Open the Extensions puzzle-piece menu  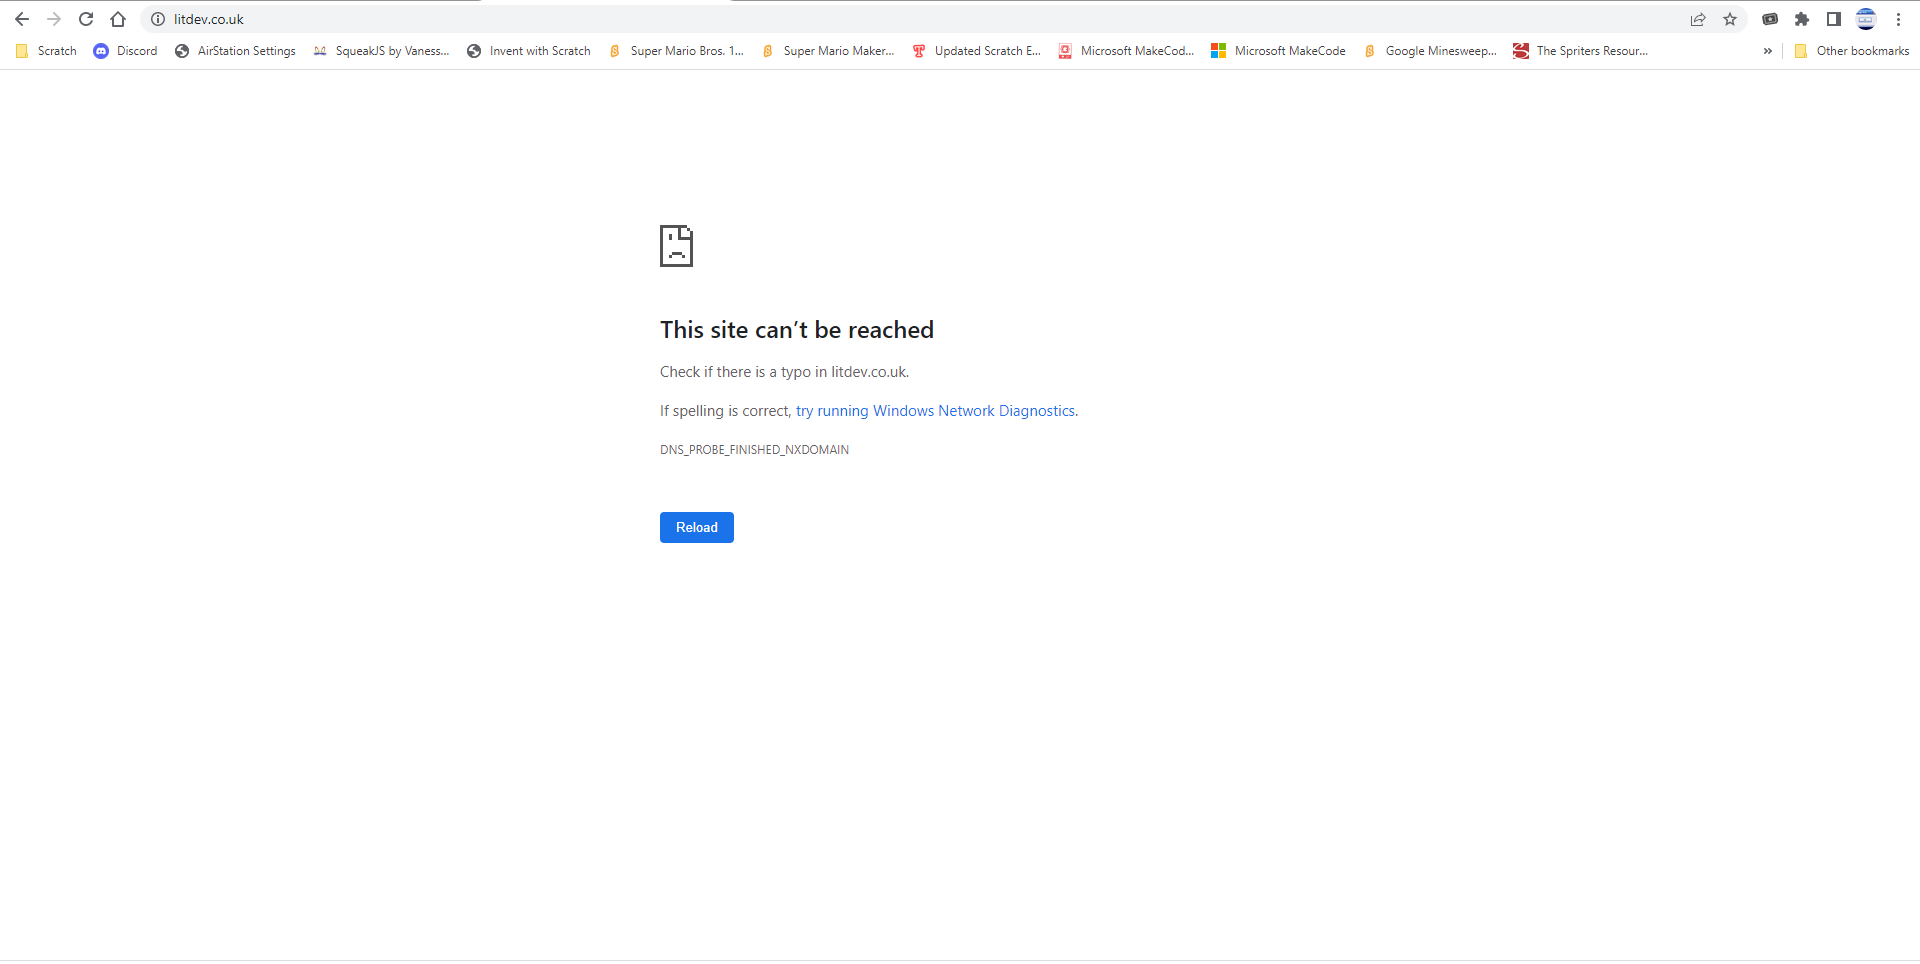(x=1803, y=19)
